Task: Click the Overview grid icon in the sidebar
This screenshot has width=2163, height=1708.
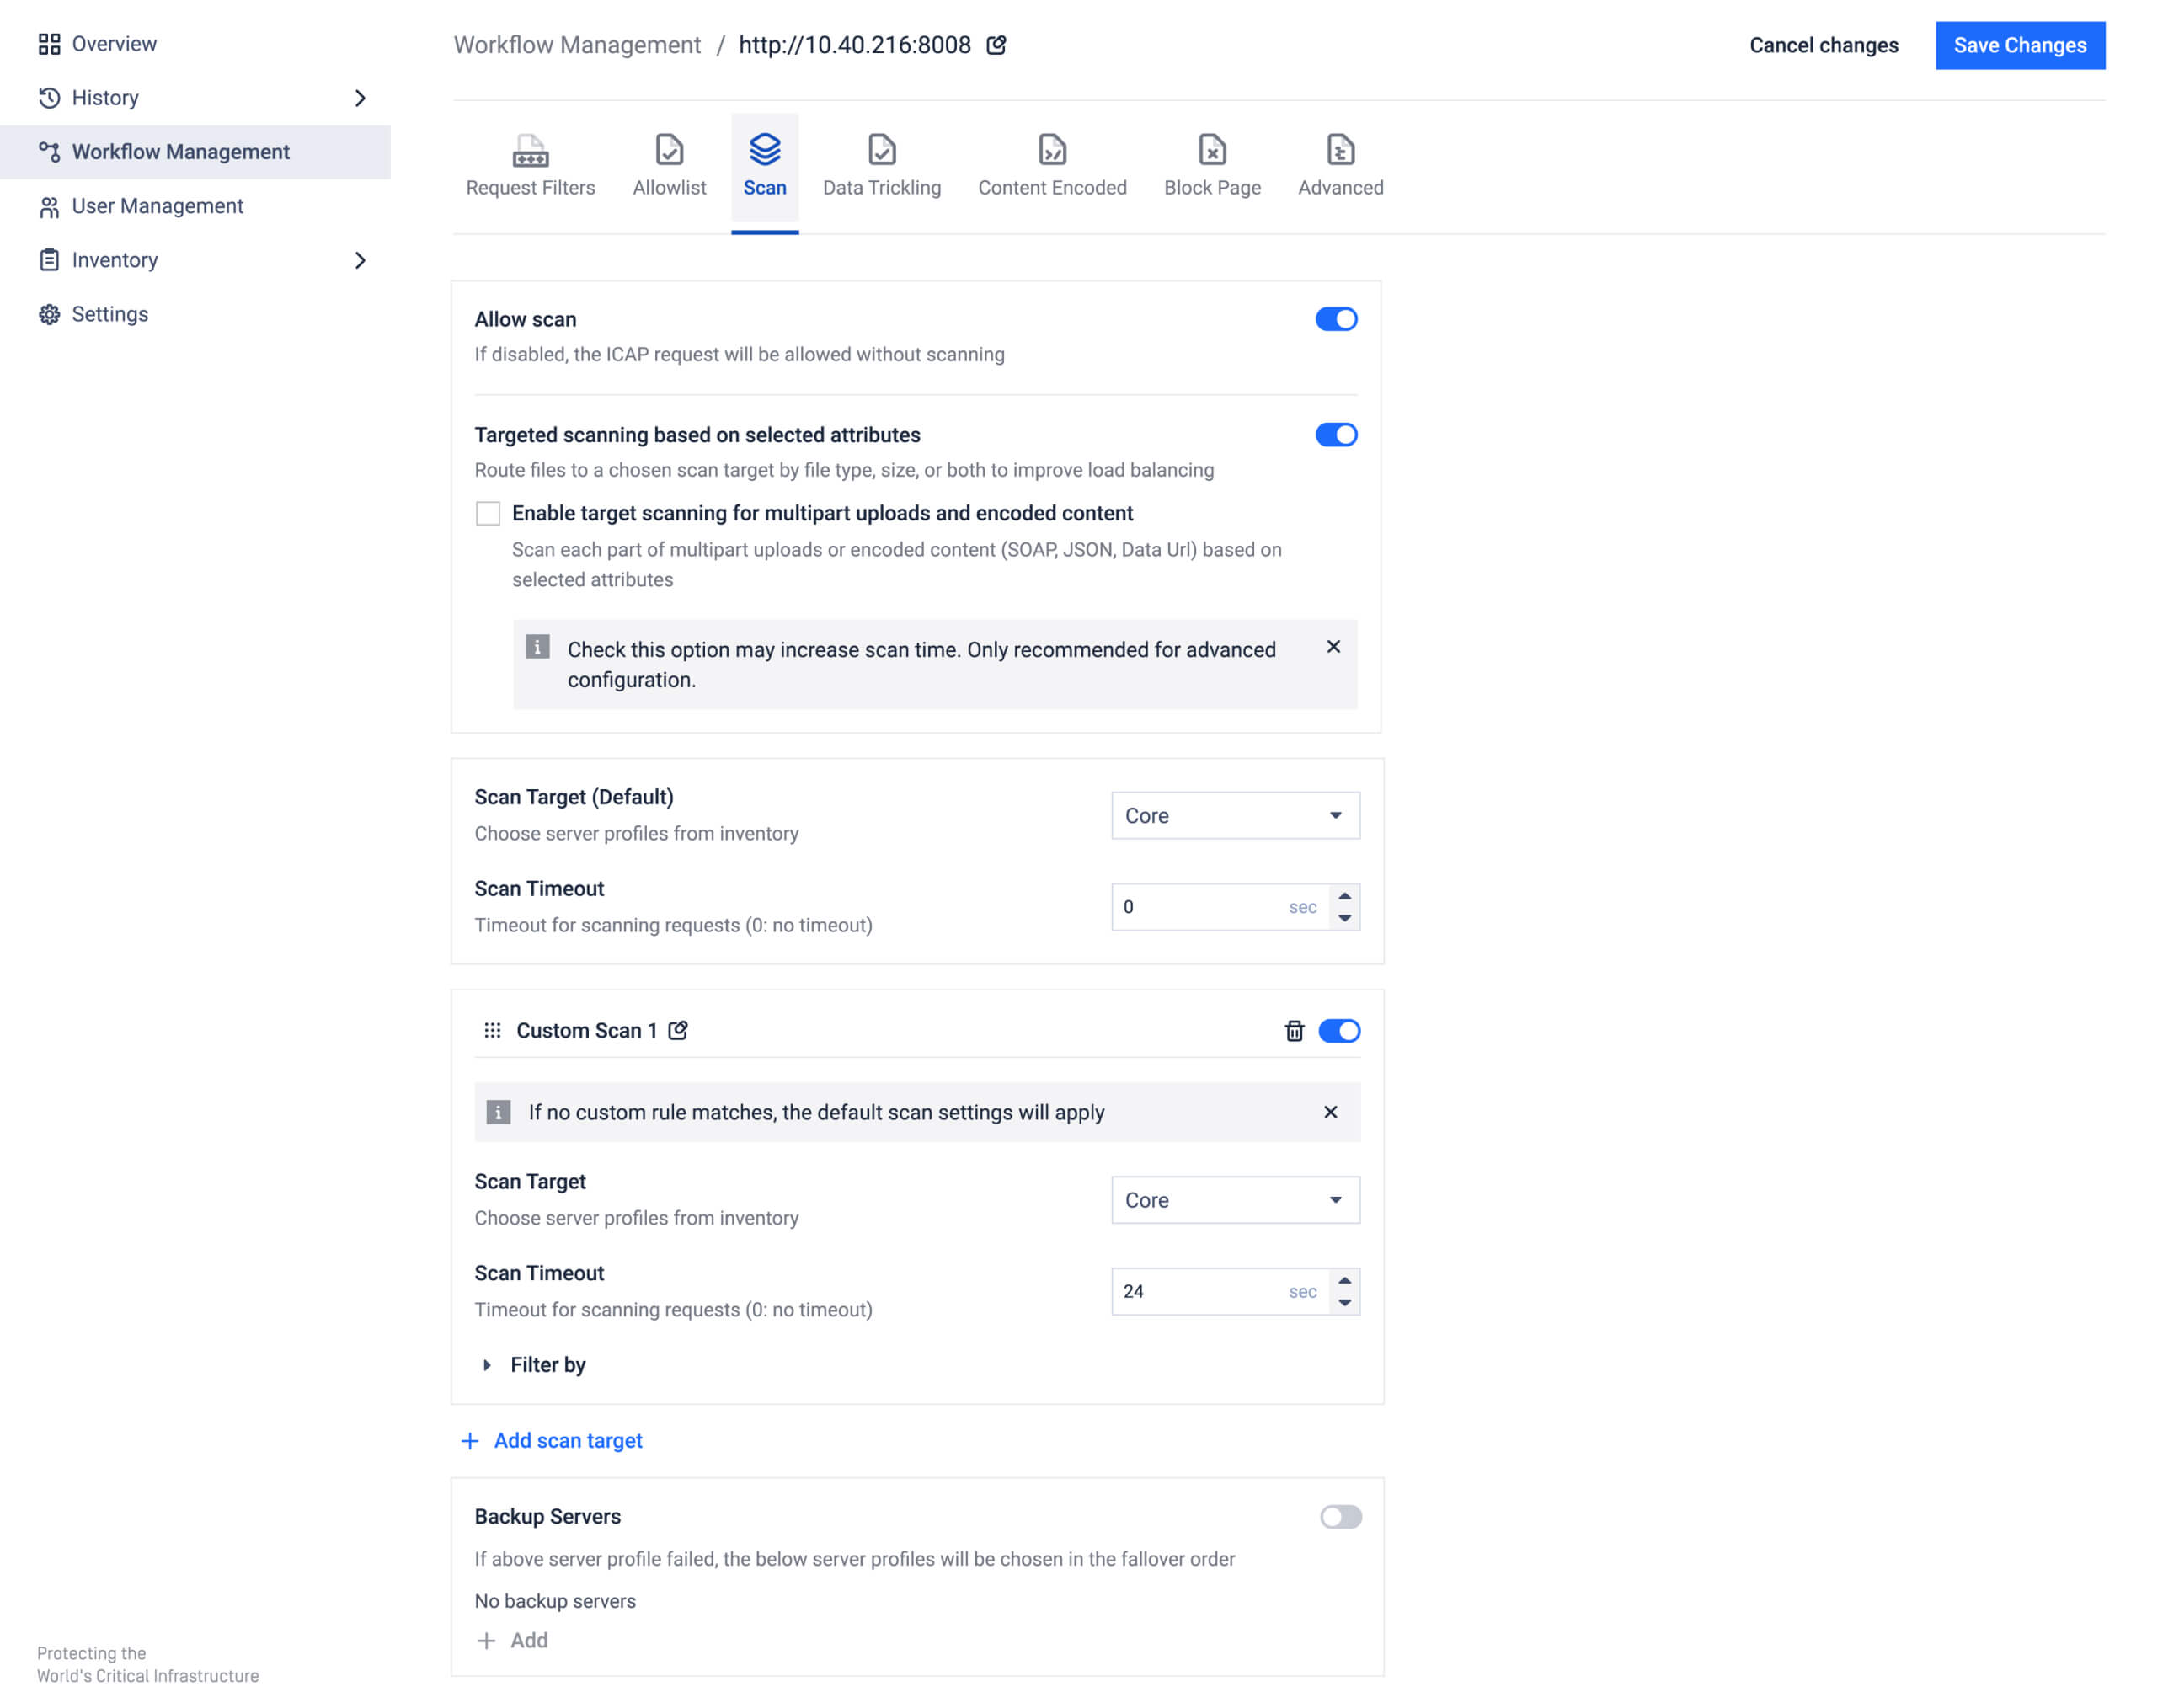Action: [49, 44]
